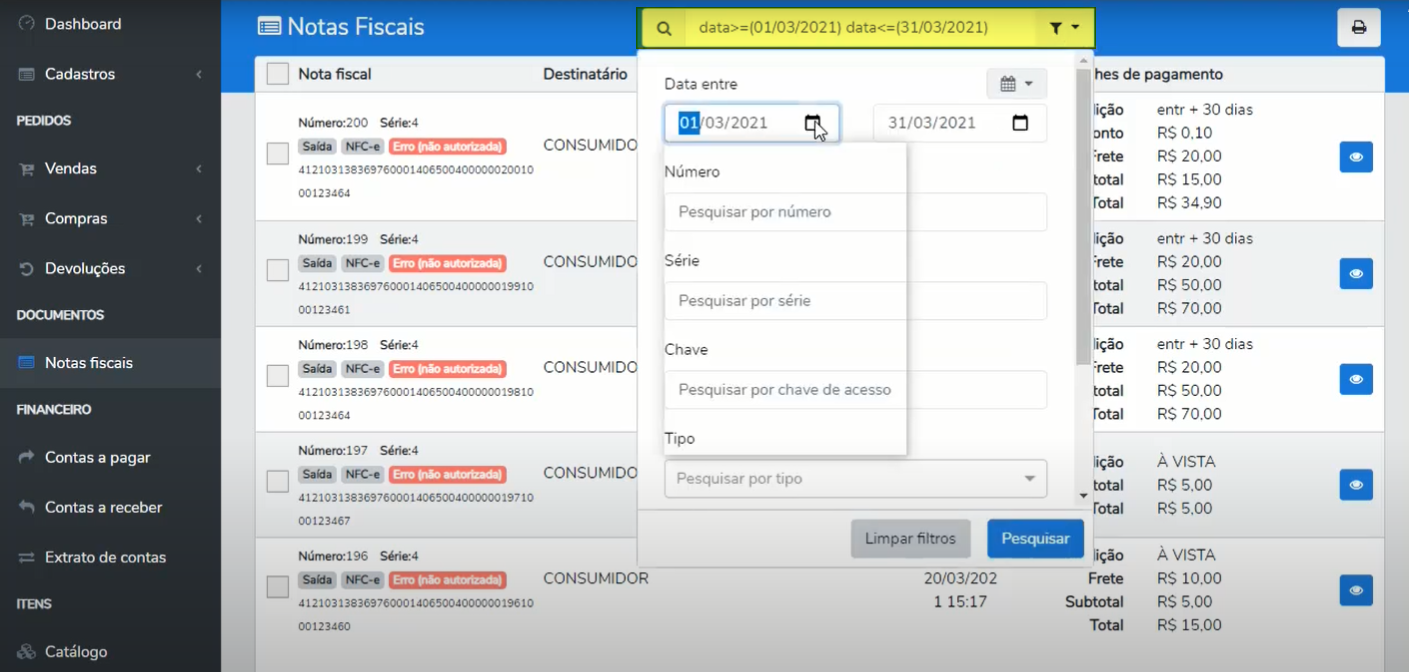Click the Devoluções undo icon
Viewport: 1409px width, 672px height.
tap(26, 269)
